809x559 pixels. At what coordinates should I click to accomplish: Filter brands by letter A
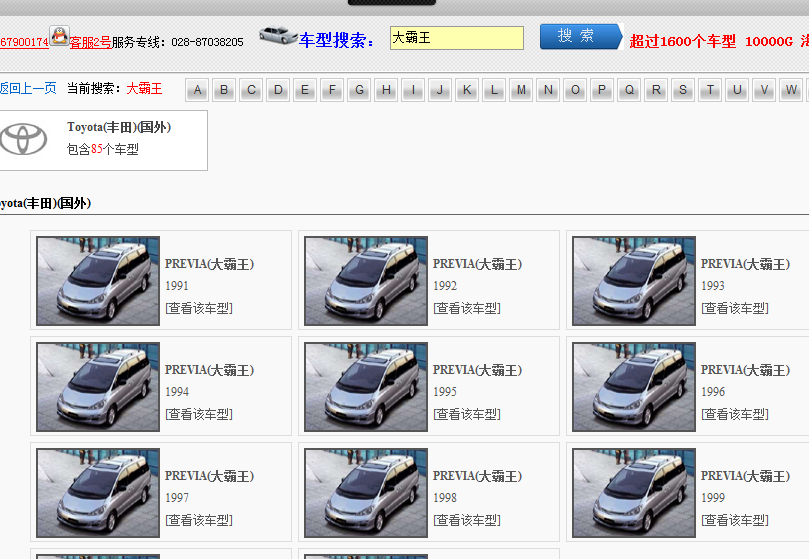pos(197,90)
